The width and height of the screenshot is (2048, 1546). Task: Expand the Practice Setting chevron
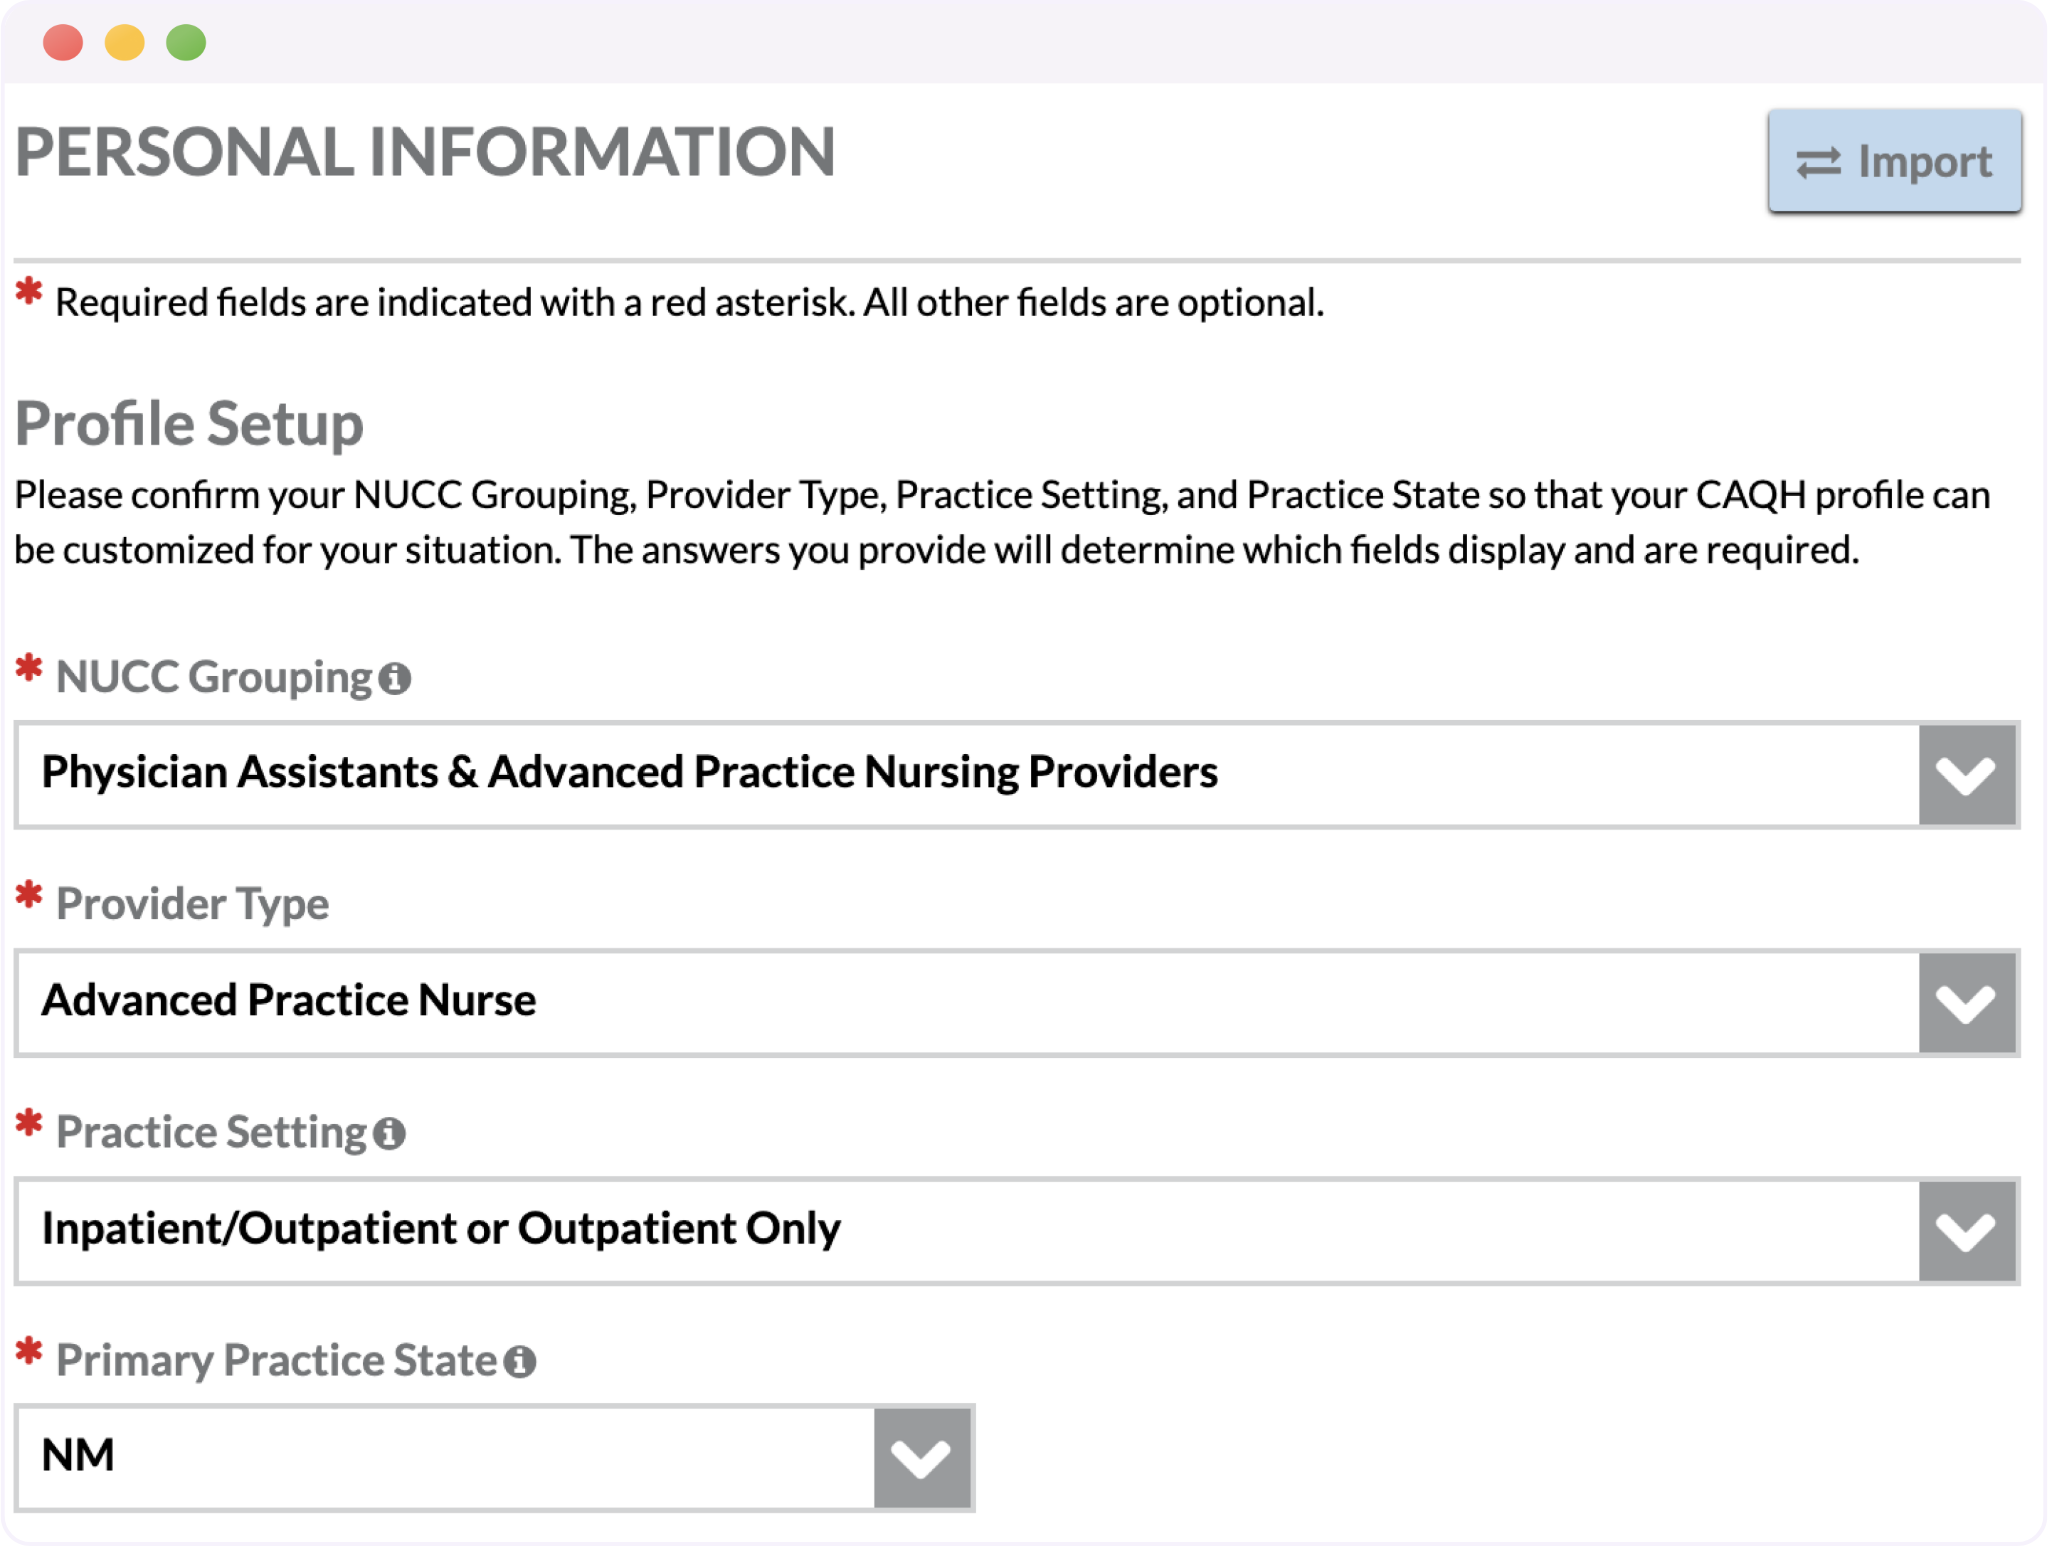click(1966, 1231)
